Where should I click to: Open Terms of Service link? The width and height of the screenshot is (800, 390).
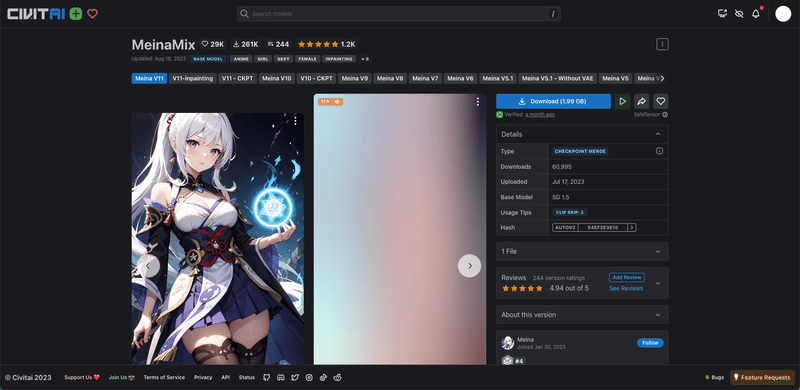[x=164, y=378]
